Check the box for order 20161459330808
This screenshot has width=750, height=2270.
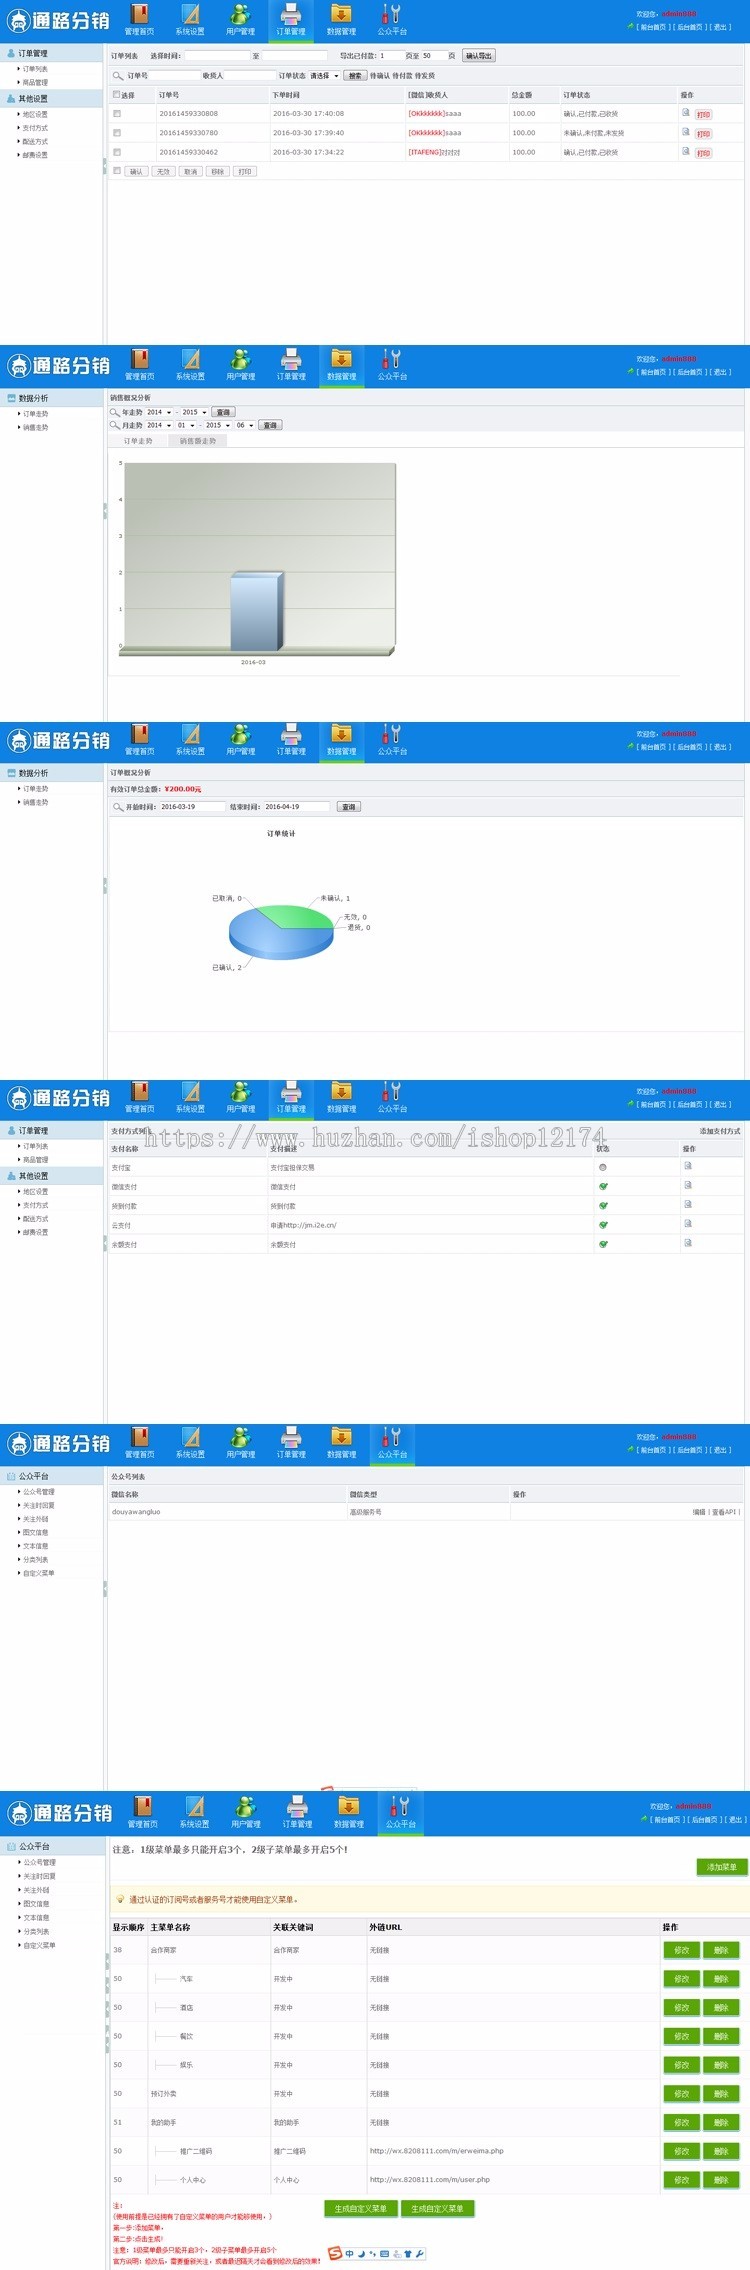pos(117,114)
